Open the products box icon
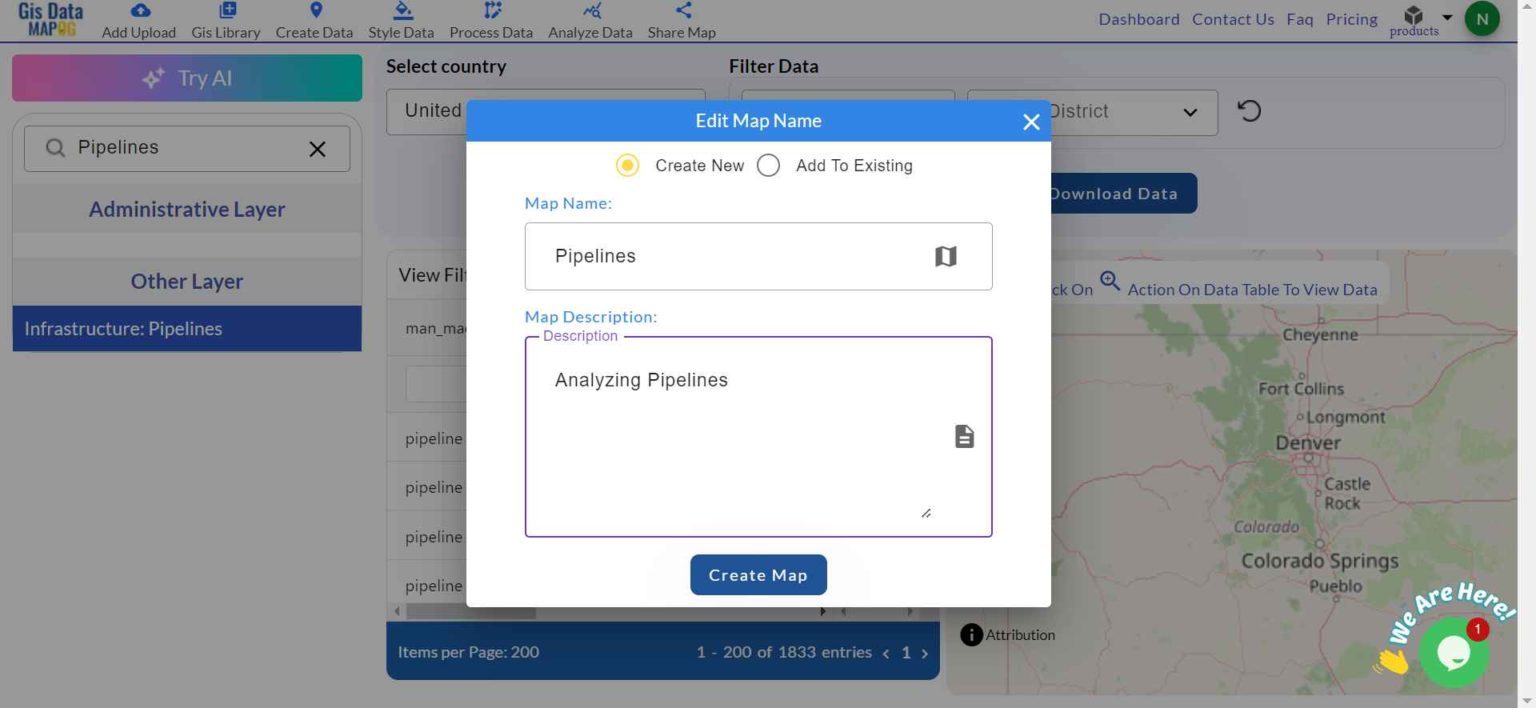1536x708 pixels. pos(1413,15)
